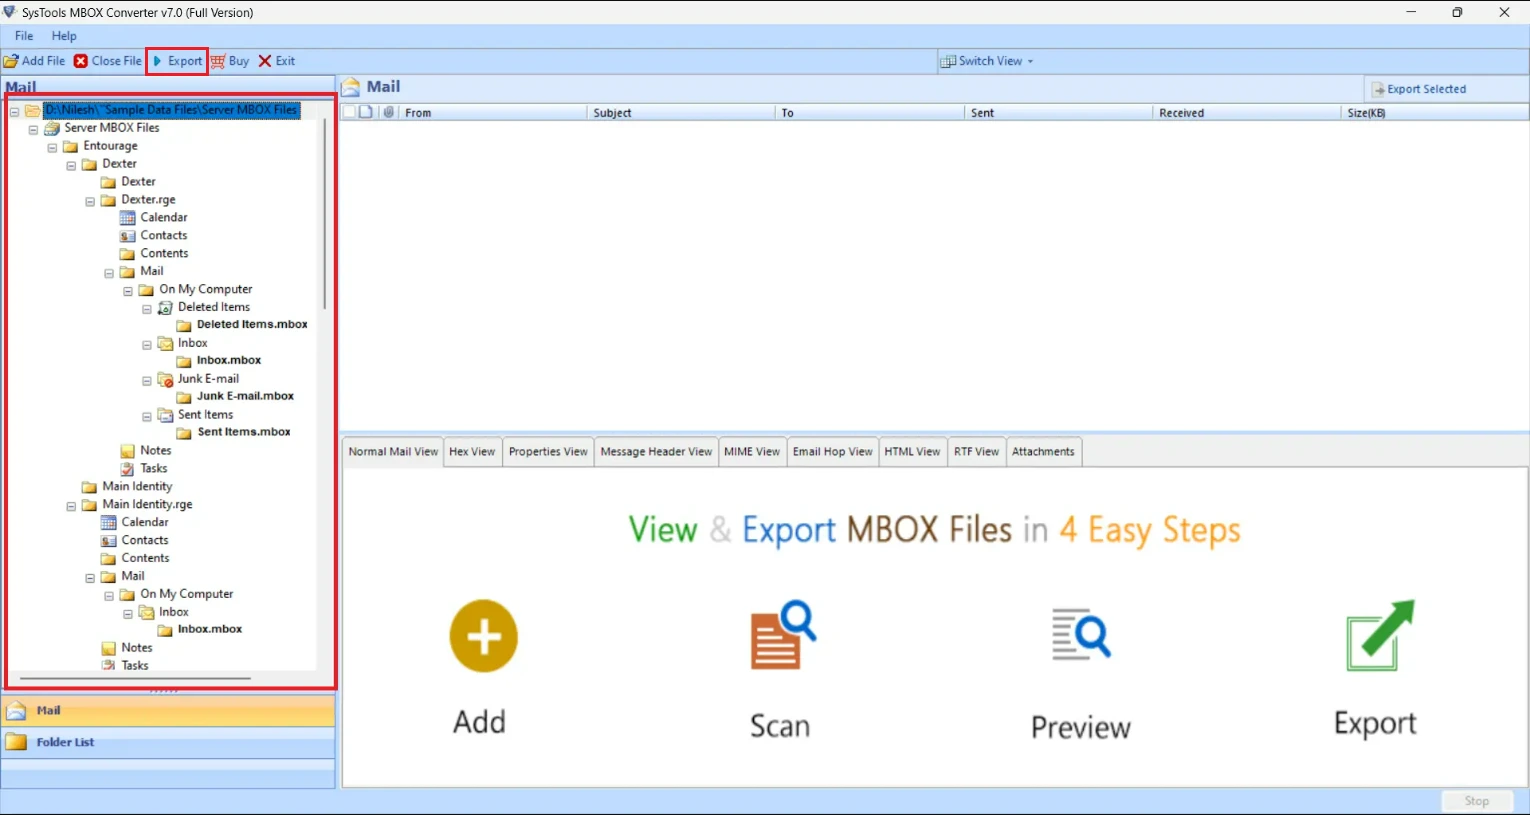Screen dimensions: 1530x815
Task: Click the Export Selected button
Action: (1419, 89)
